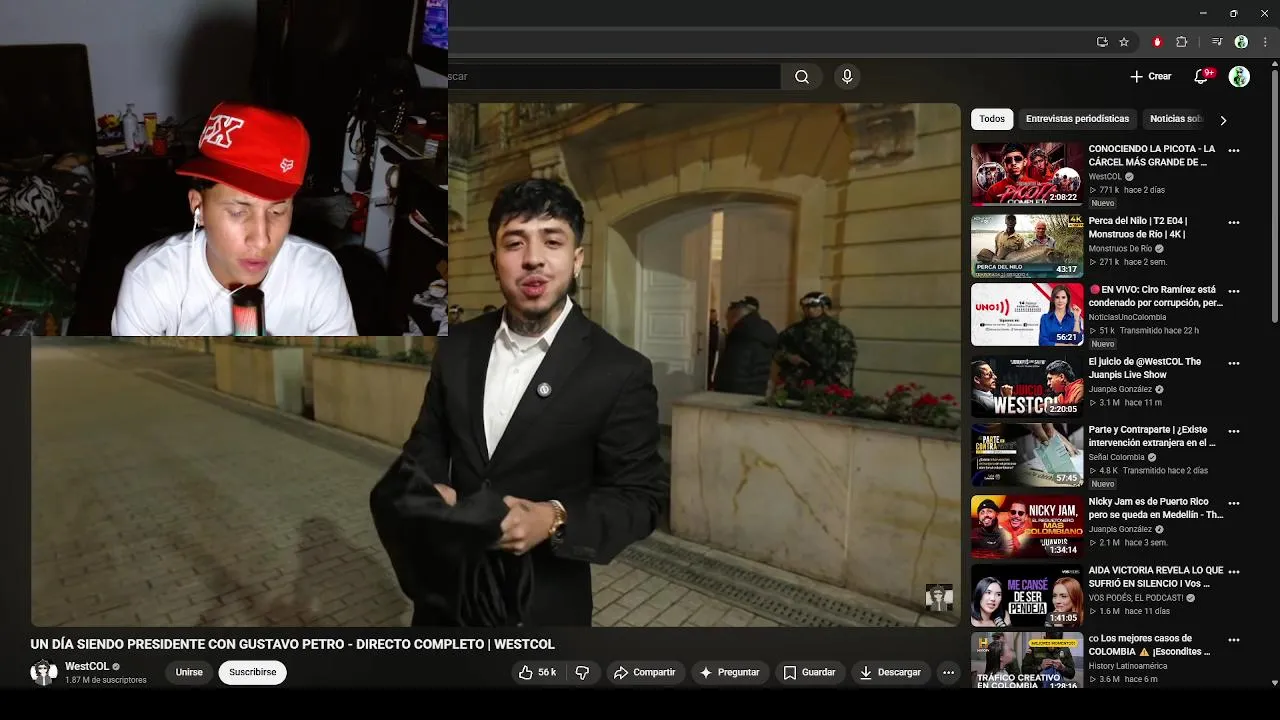Open Parte y Contraparte thumbnail
This screenshot has height=720, width=1280.
coord(1027,455)
